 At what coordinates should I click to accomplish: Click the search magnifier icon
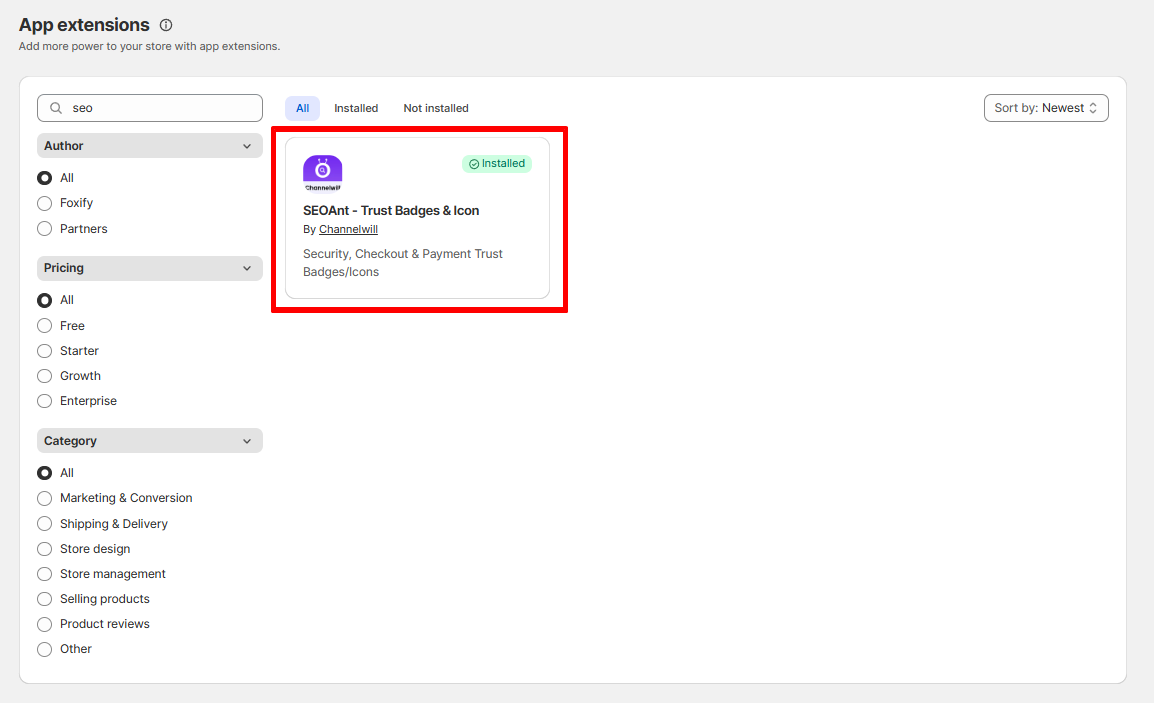56,108
